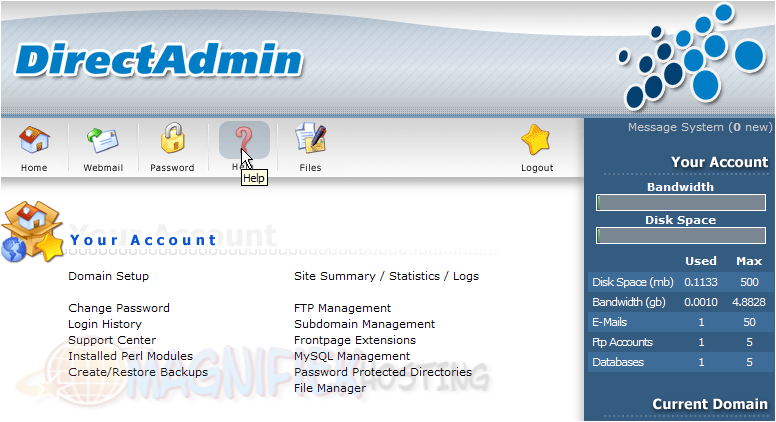Click the DirectAdmin logo
Screen dimensions: 776x422
point(158,59)
